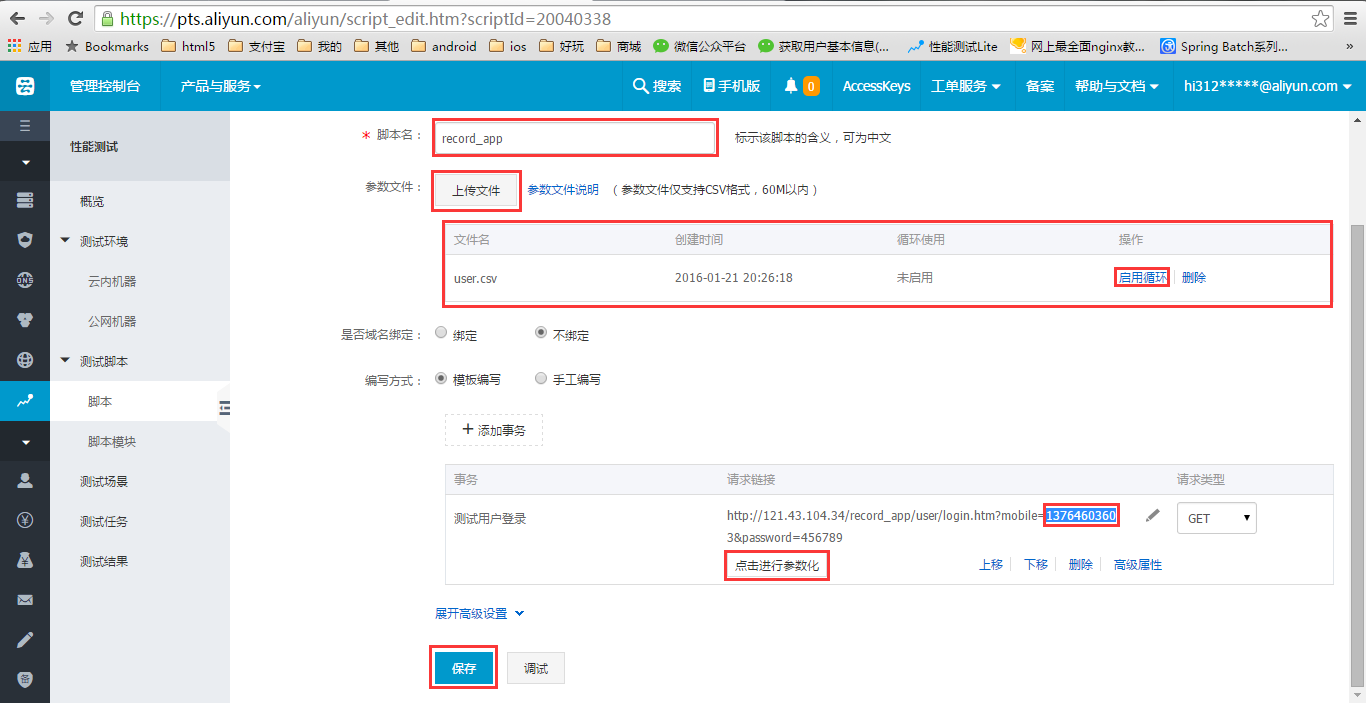Open the pencil icon in the sidebar
Image resolution: width=1366 pixels, height=703 pixels.
tap(25, 640)
